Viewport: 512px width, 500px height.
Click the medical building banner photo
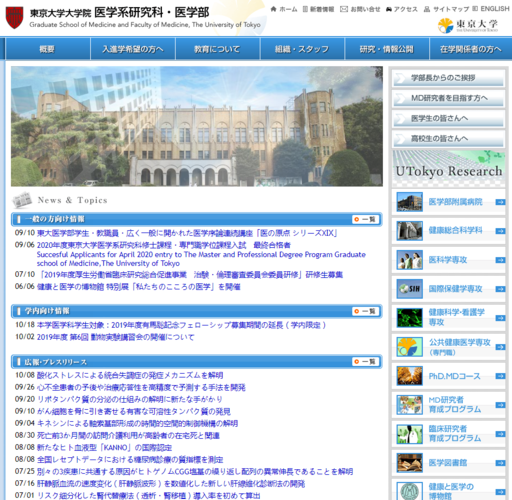click(x=197, y=126)
